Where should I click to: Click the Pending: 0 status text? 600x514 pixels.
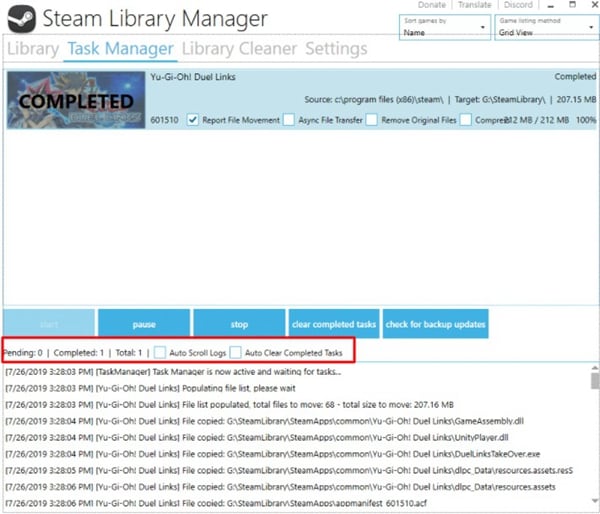[x=23, y=353]
